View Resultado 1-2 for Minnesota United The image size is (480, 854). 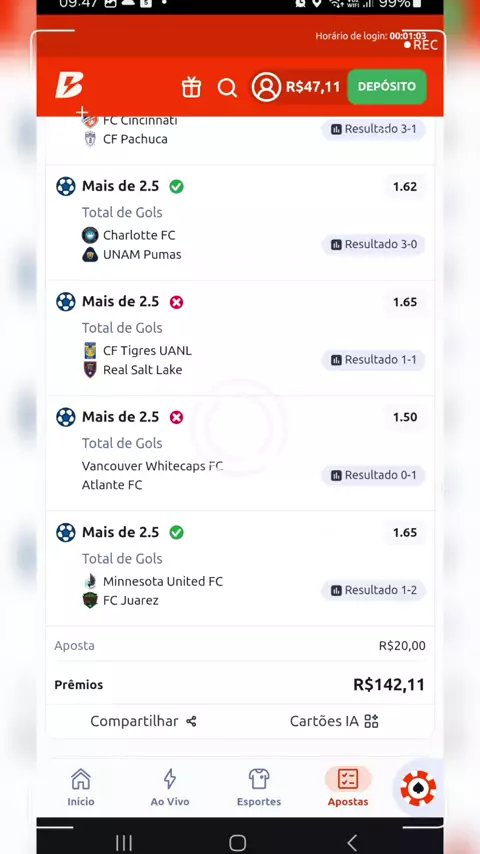[373, 590]
